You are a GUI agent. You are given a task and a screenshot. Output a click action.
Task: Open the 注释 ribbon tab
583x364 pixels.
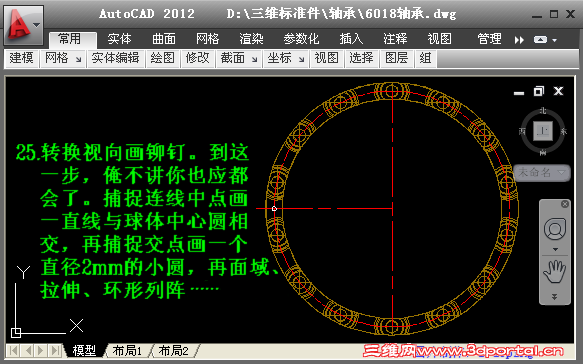(x=395, y=39)
